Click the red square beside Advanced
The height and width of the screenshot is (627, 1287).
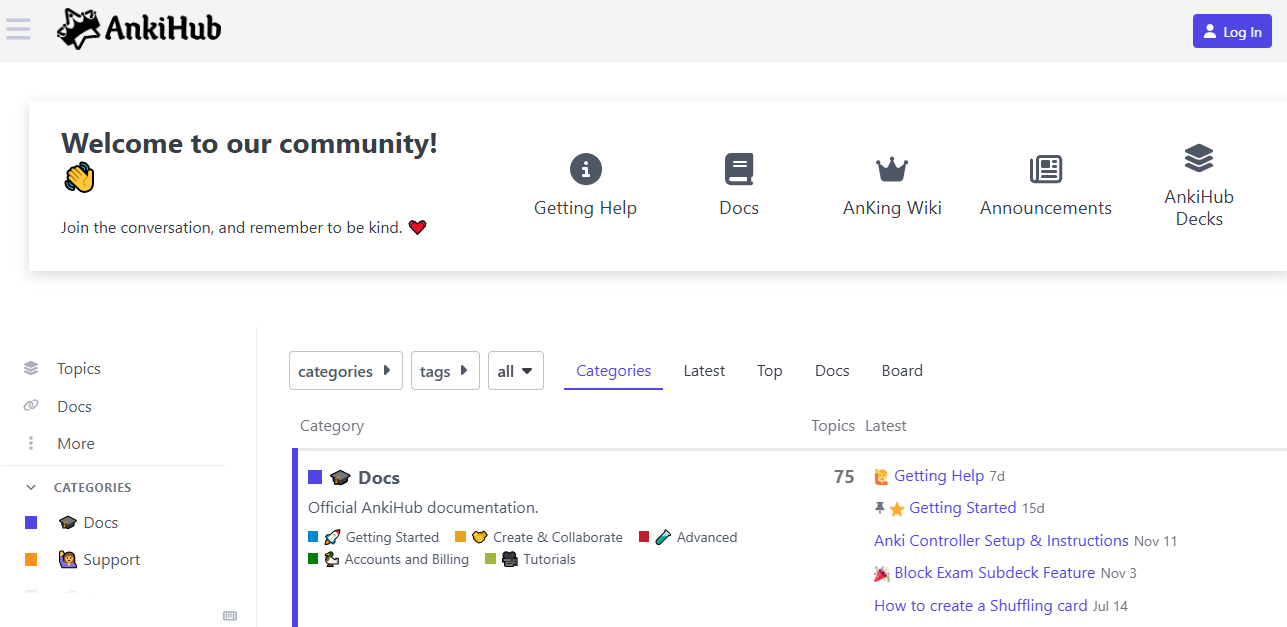click(x=644, y=537)
